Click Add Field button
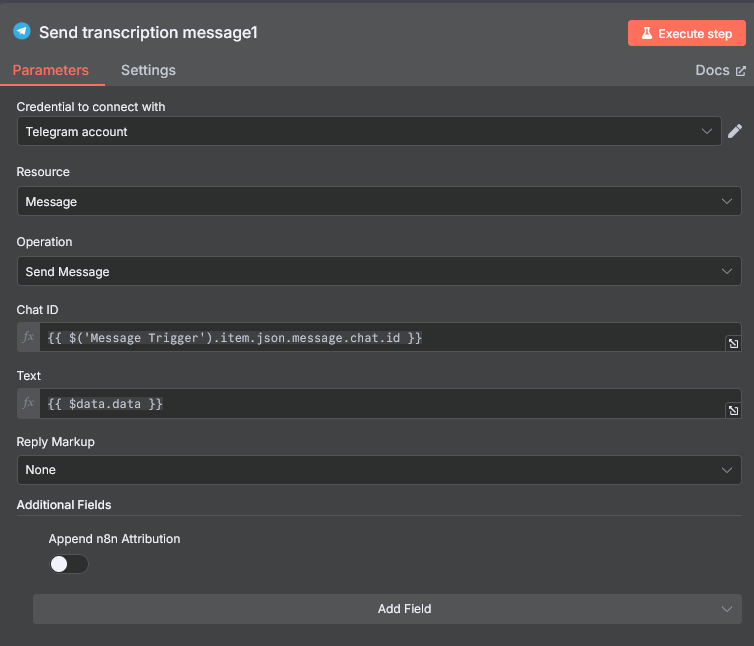 point(387,608)
